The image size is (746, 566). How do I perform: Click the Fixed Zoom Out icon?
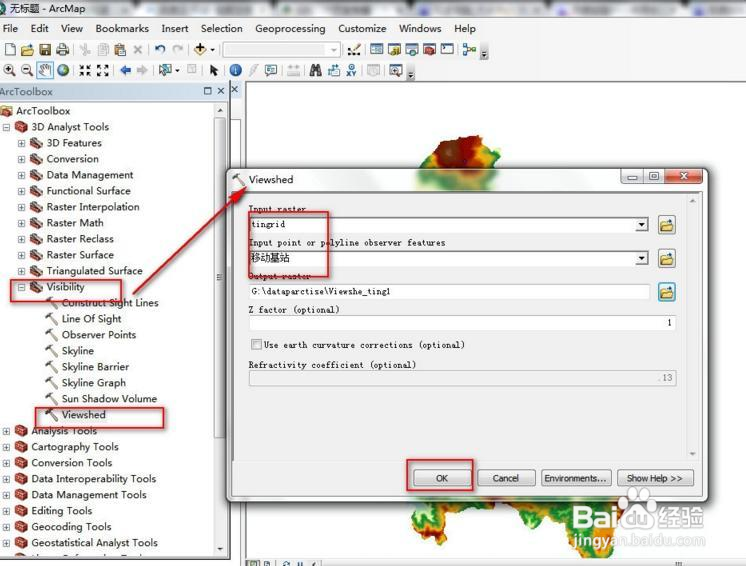click(x=103, y=71)
